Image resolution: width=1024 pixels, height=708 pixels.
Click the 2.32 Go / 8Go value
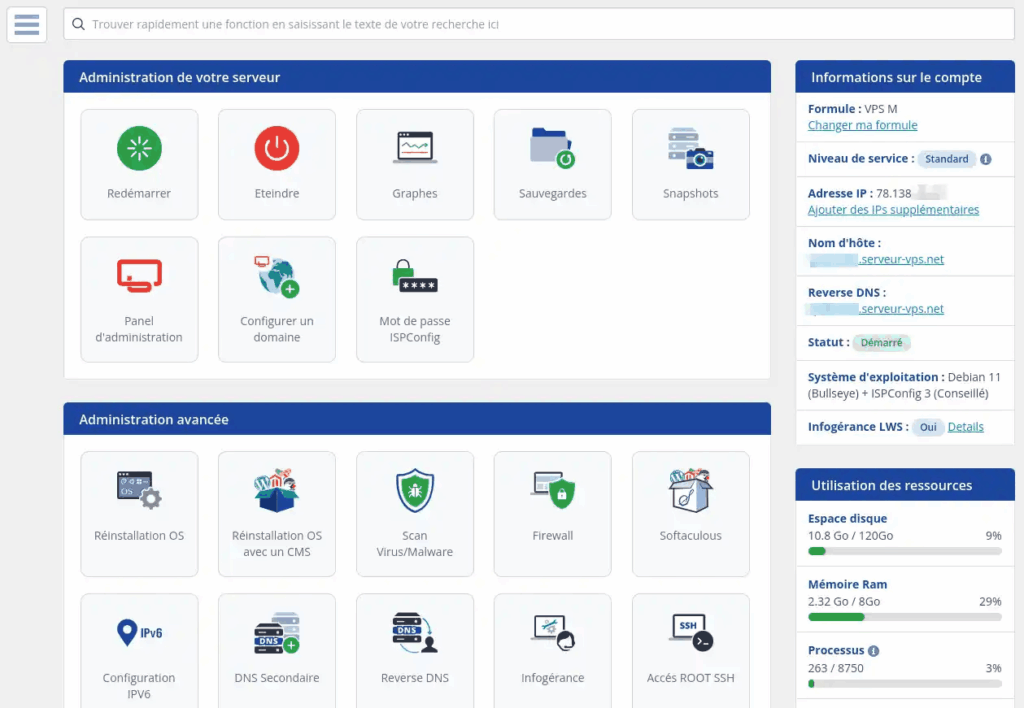click(x=844, y=602)
